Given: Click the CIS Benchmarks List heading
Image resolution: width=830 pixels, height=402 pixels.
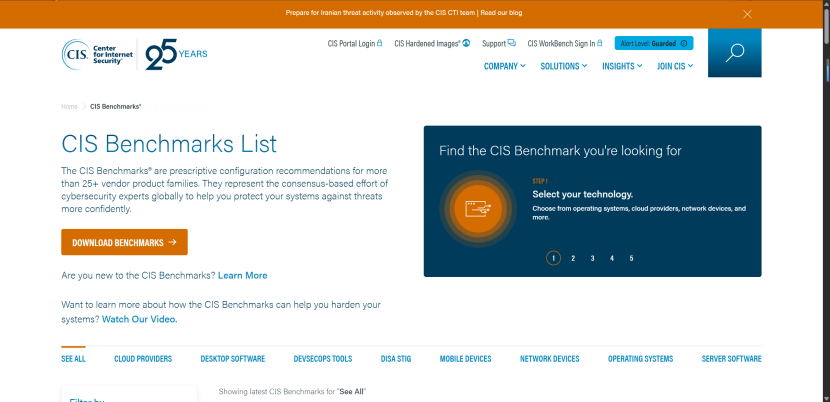Looking at the screenshot, I should point(169,144).
